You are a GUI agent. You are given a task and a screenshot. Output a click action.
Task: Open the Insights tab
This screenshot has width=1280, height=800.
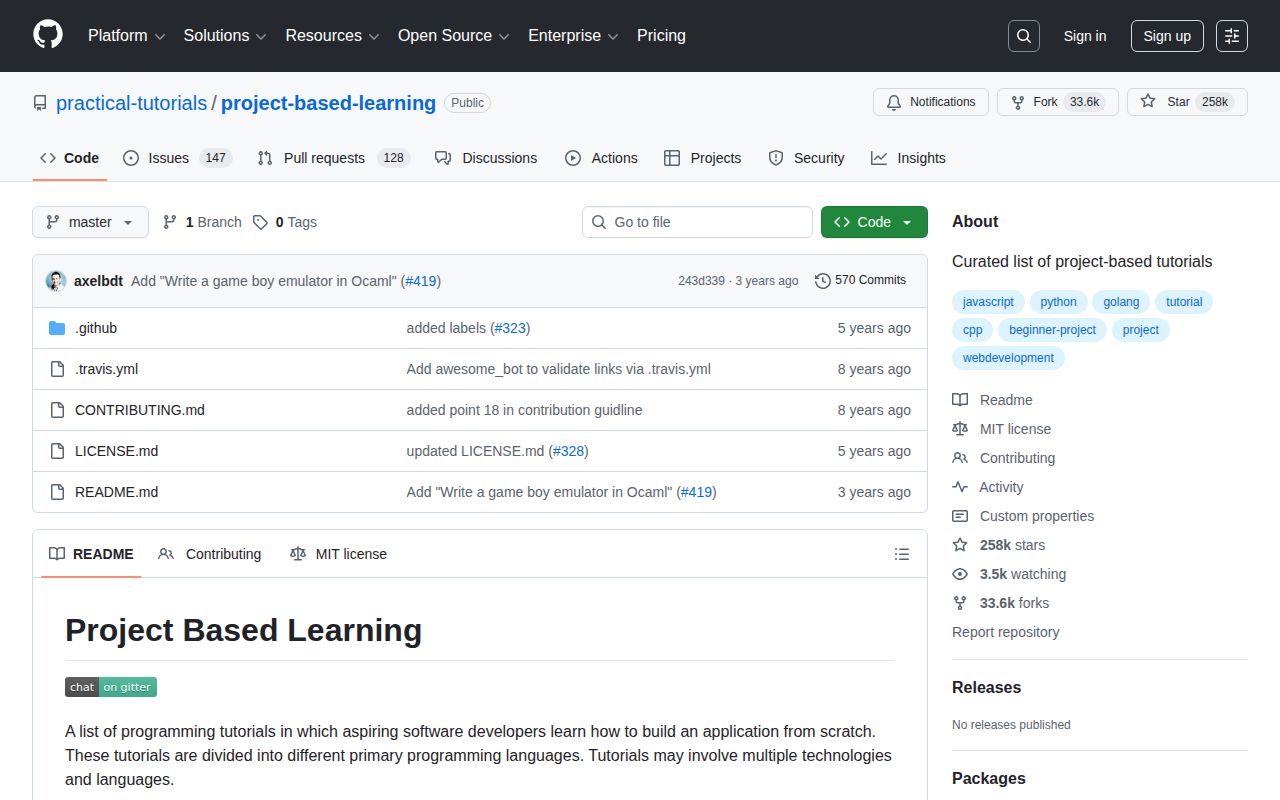pos(908,158)
